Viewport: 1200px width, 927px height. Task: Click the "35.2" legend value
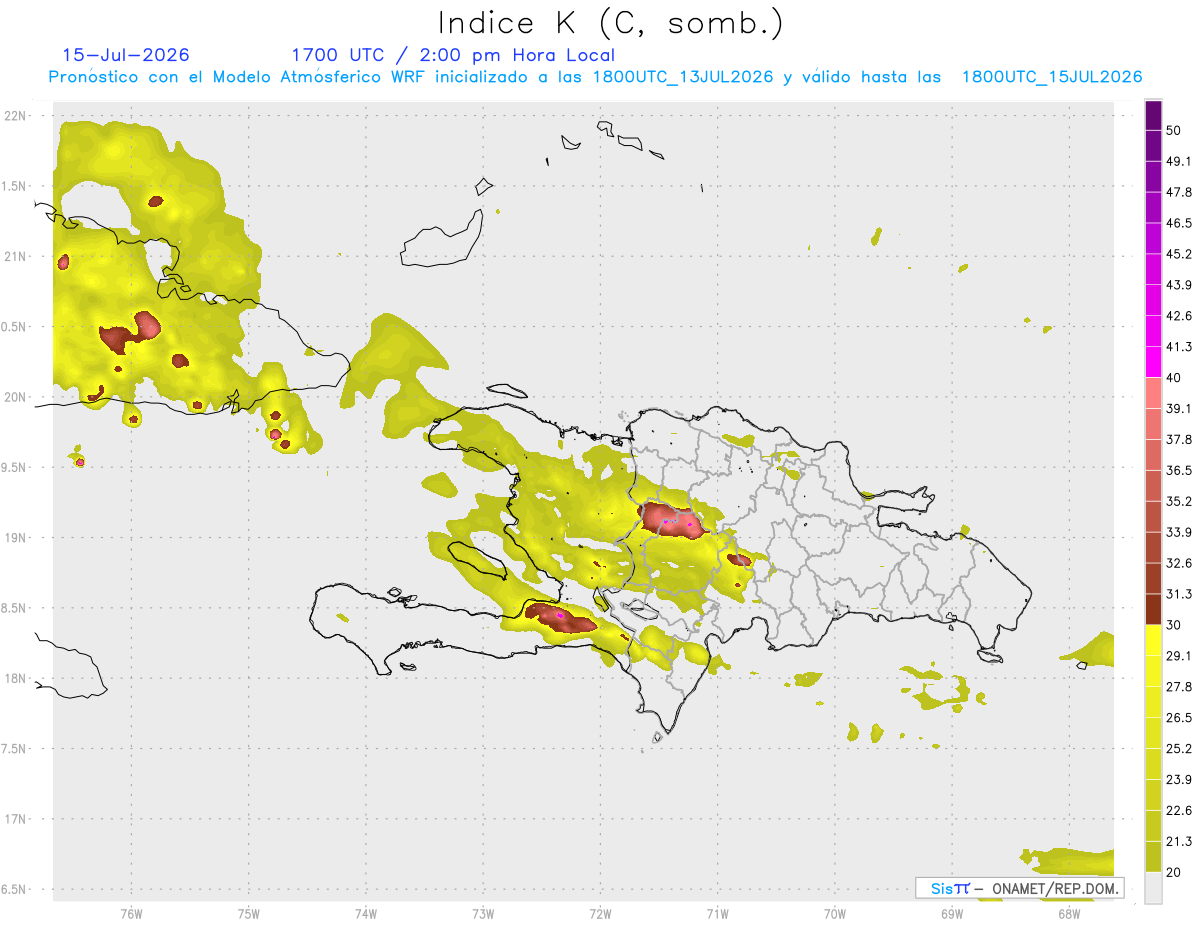coord(1179,501)
